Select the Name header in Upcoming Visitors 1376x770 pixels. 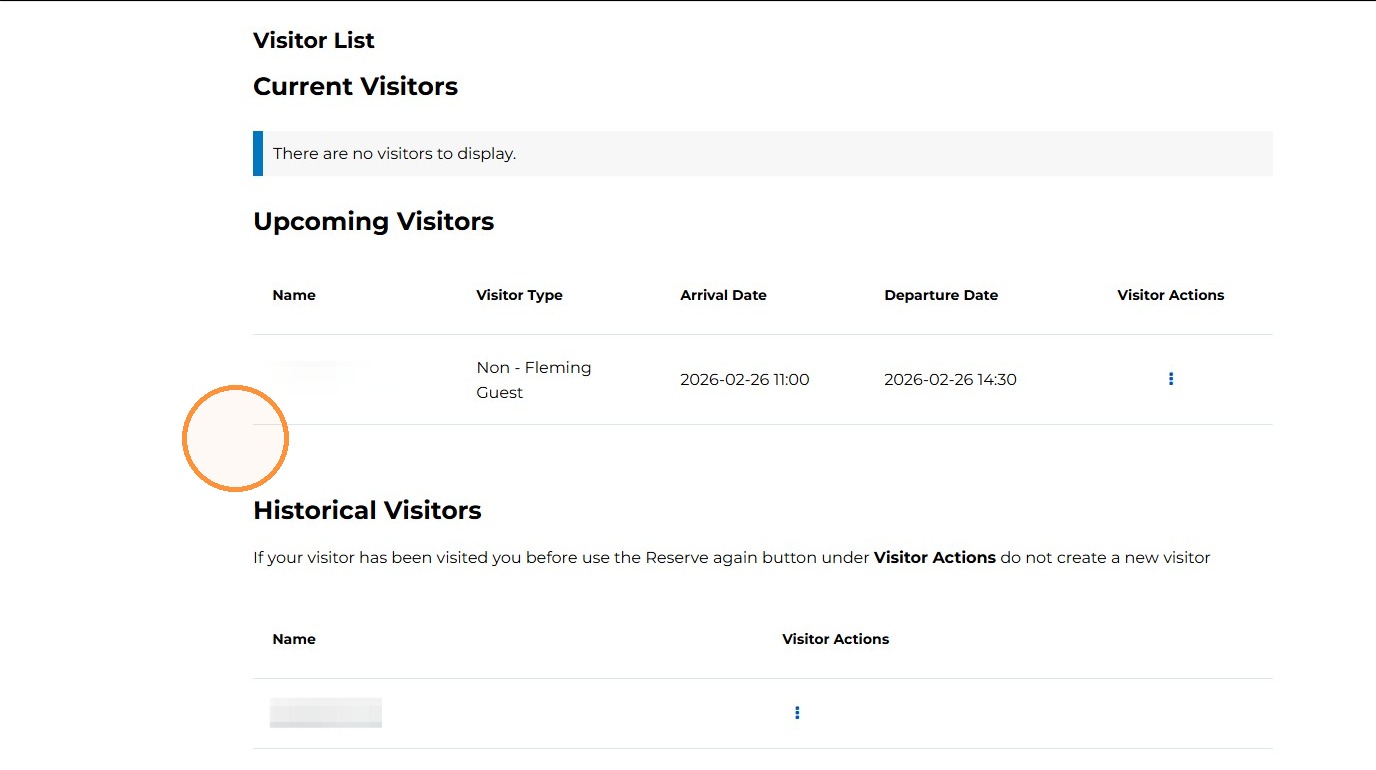click(294, 295)
